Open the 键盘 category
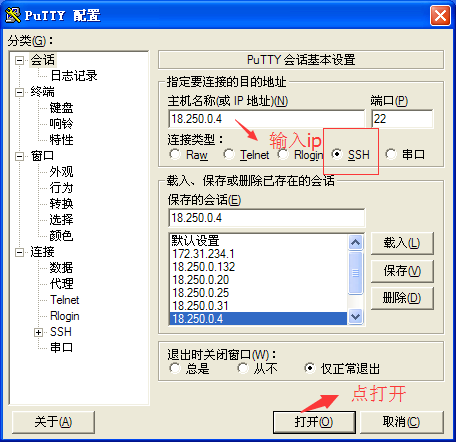Image resolution: width=456 pixels, height=442 pixels. 61,108
